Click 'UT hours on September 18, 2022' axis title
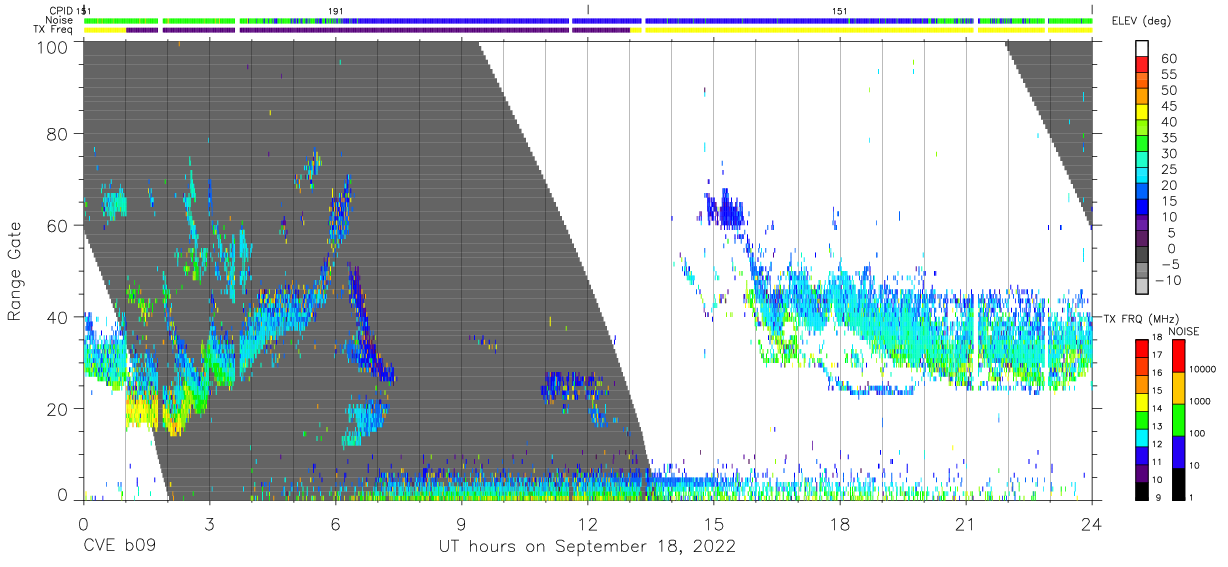 [x=587, y=547]
